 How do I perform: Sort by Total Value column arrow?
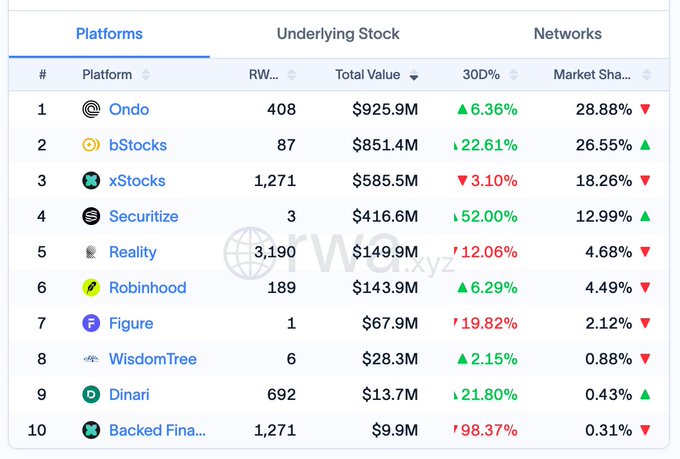pos(414,75)
